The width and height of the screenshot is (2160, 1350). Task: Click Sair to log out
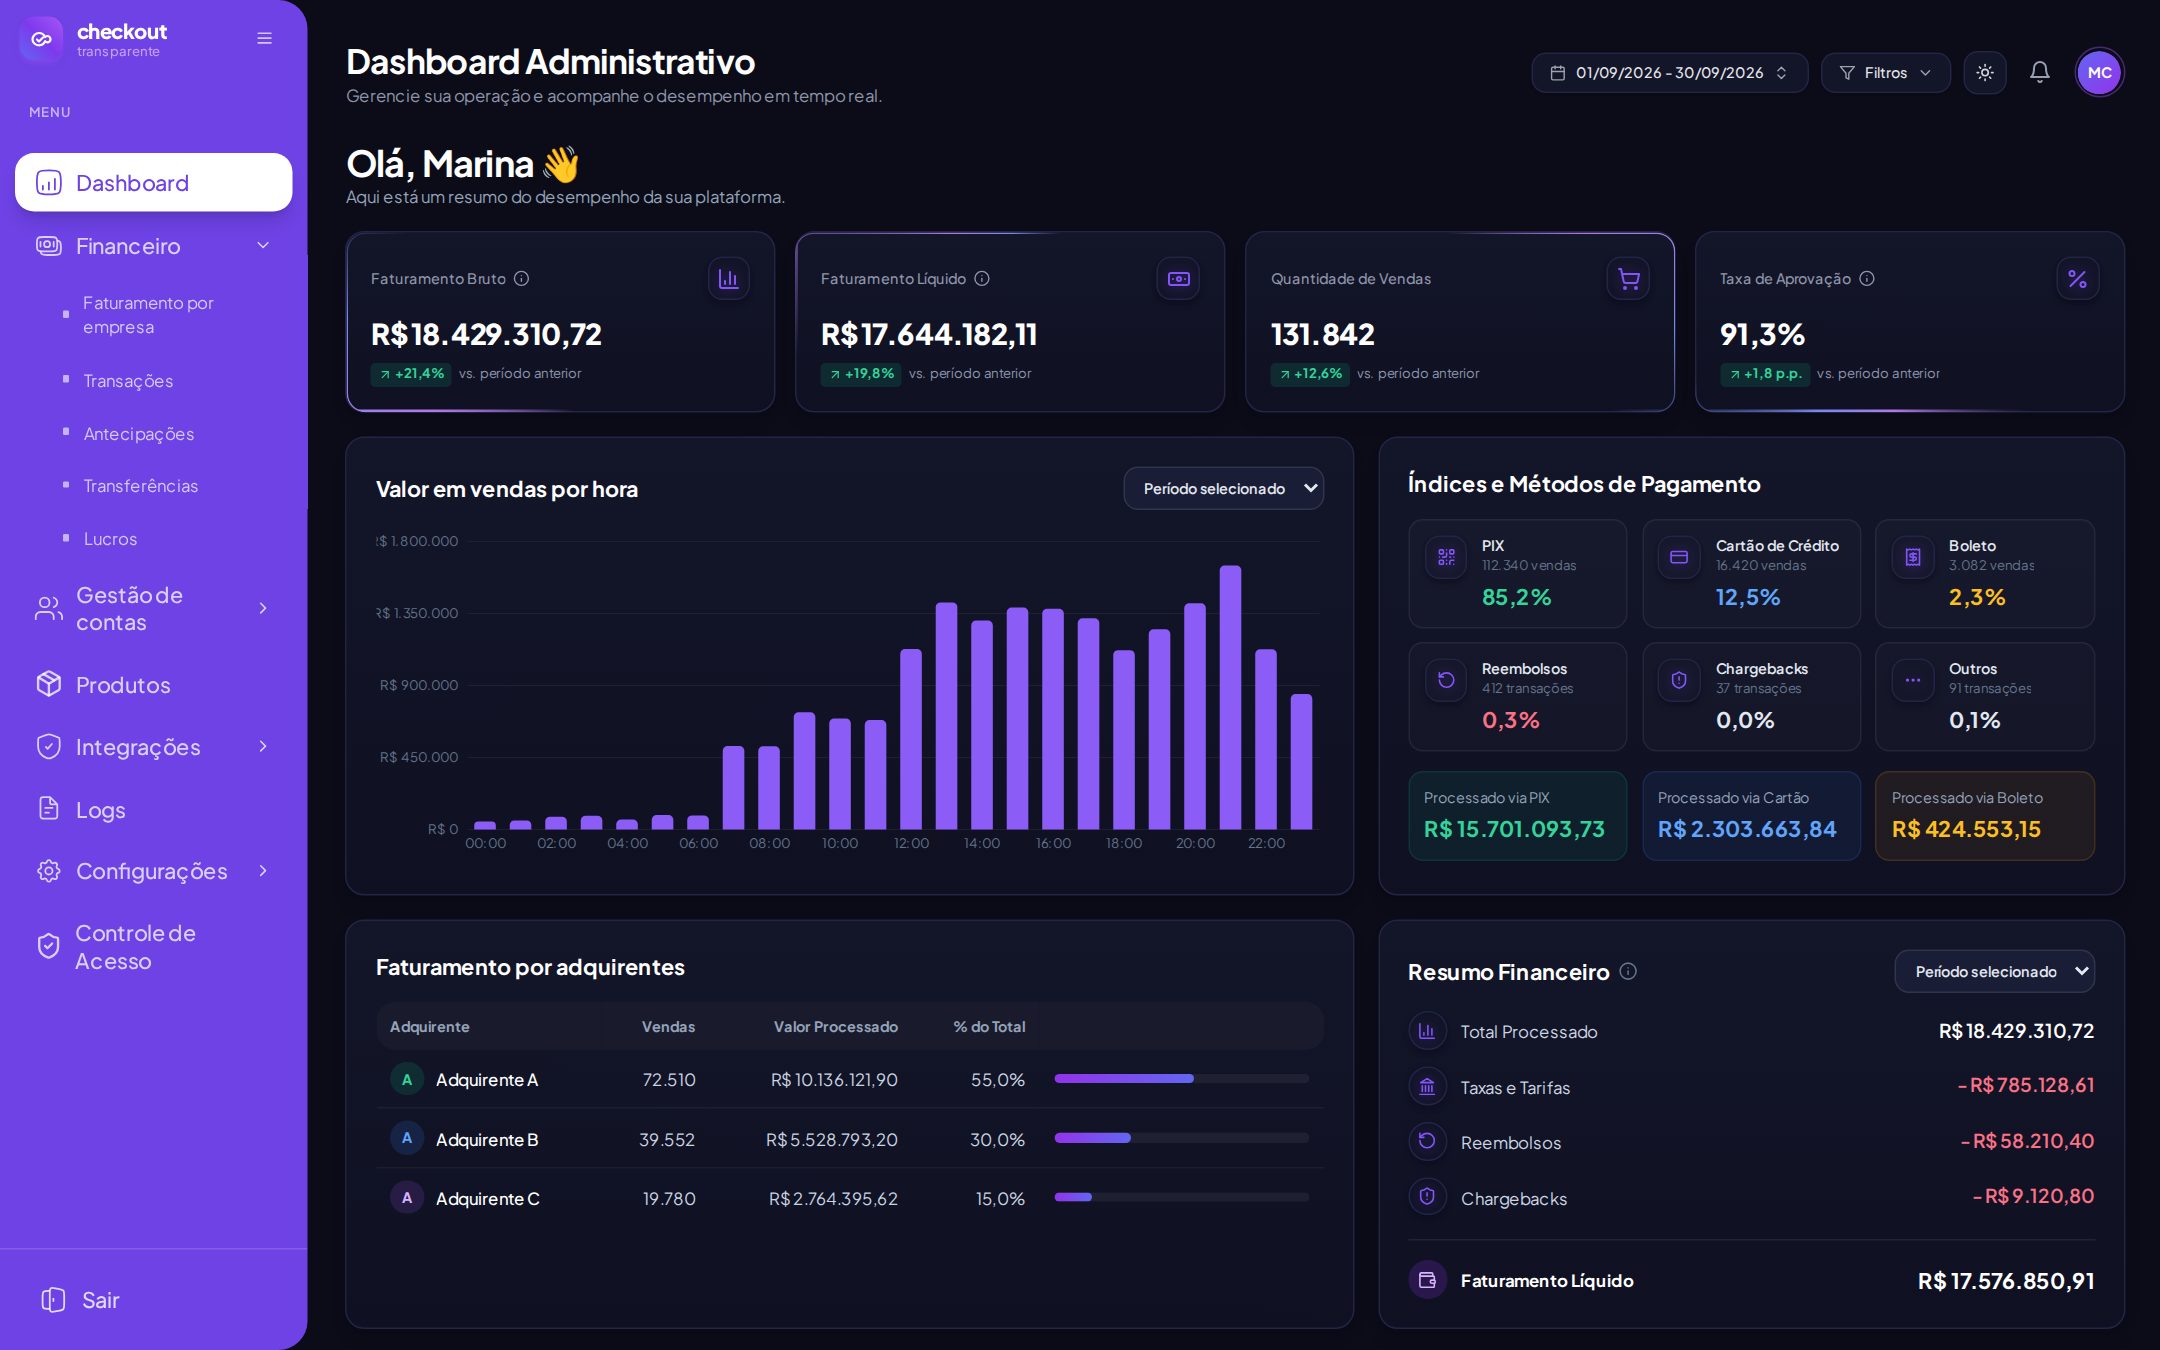(x=80, y=1300)
